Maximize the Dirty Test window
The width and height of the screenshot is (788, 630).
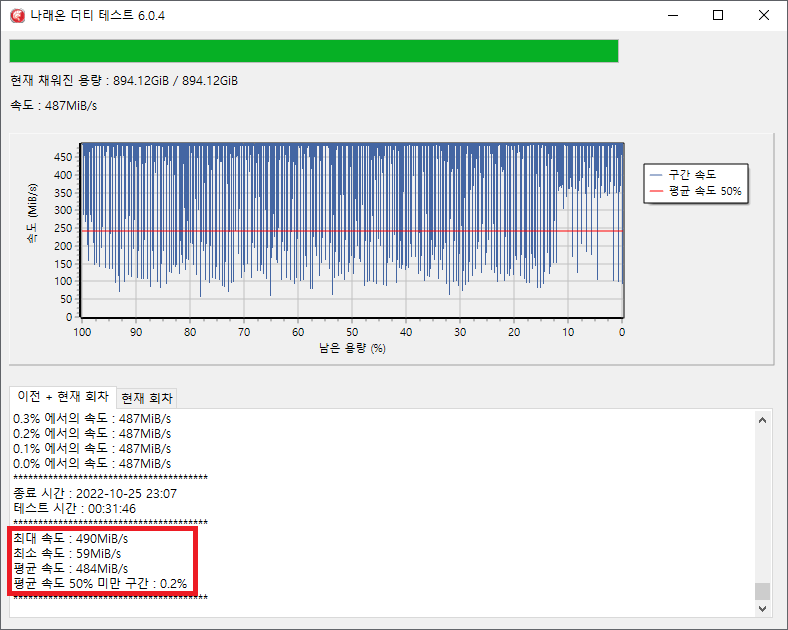coord(718,16)
